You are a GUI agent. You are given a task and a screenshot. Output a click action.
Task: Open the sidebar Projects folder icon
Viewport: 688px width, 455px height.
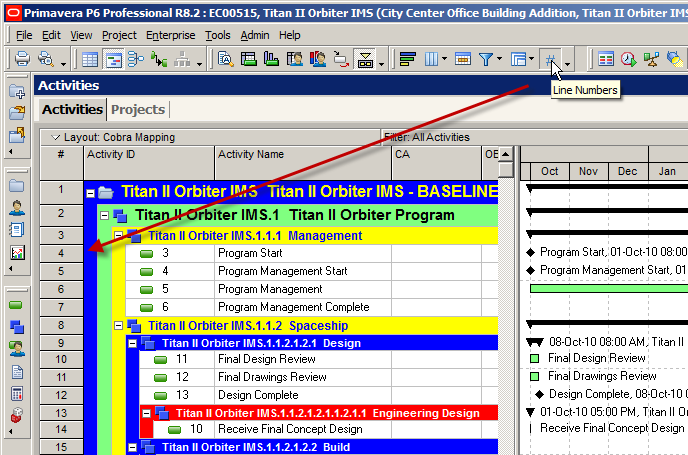click(17, 185)
